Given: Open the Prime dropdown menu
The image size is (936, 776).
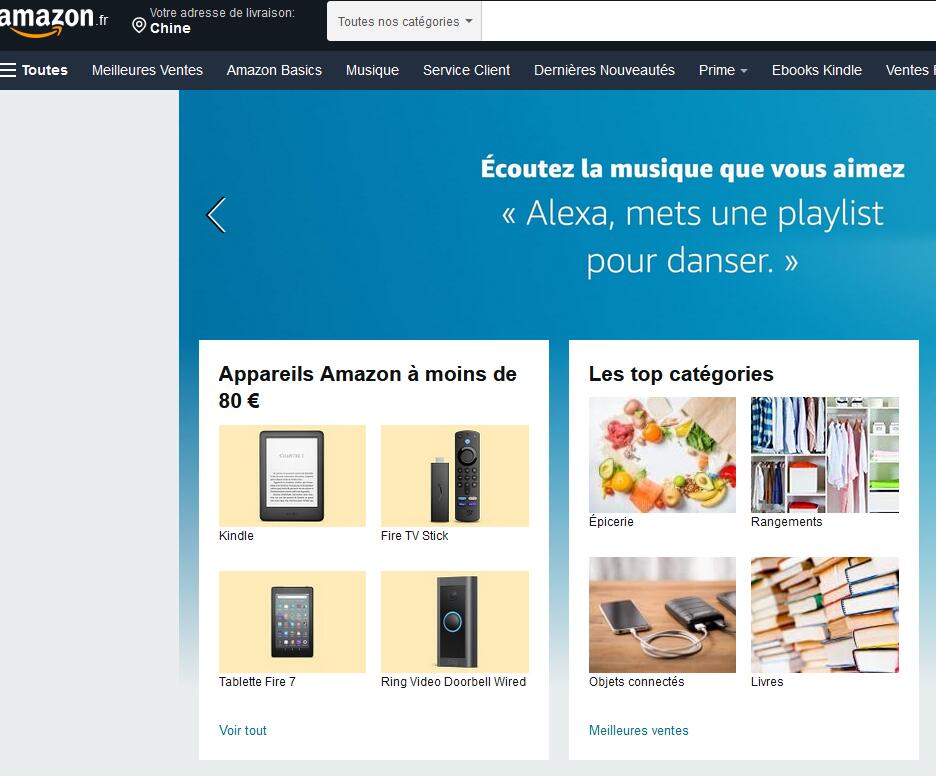Looking at the screenshot, I should pos(722,70).
